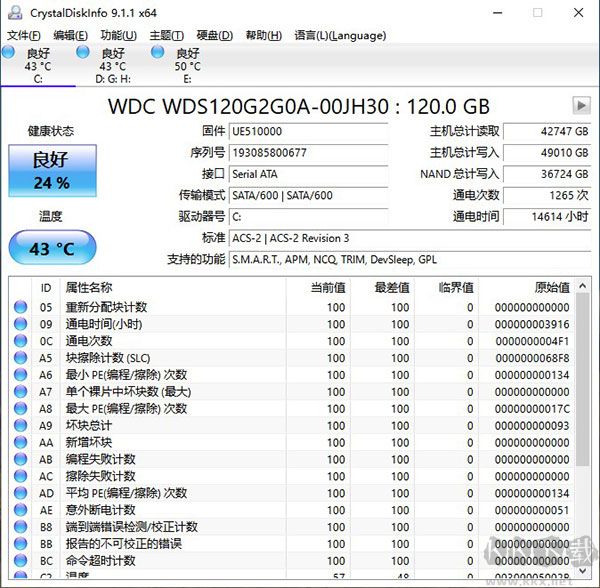
Task: Click the 良好 24 % health status button
Action: [x=52, y=171]
